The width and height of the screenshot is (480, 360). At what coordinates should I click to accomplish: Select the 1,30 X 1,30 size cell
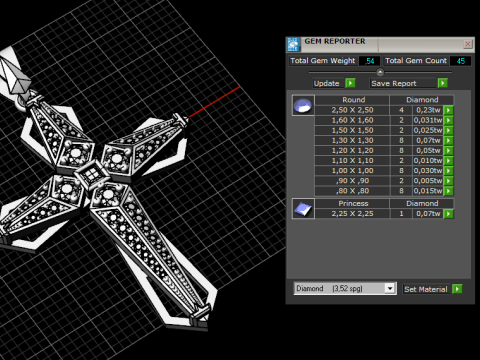tap(352, 140)
